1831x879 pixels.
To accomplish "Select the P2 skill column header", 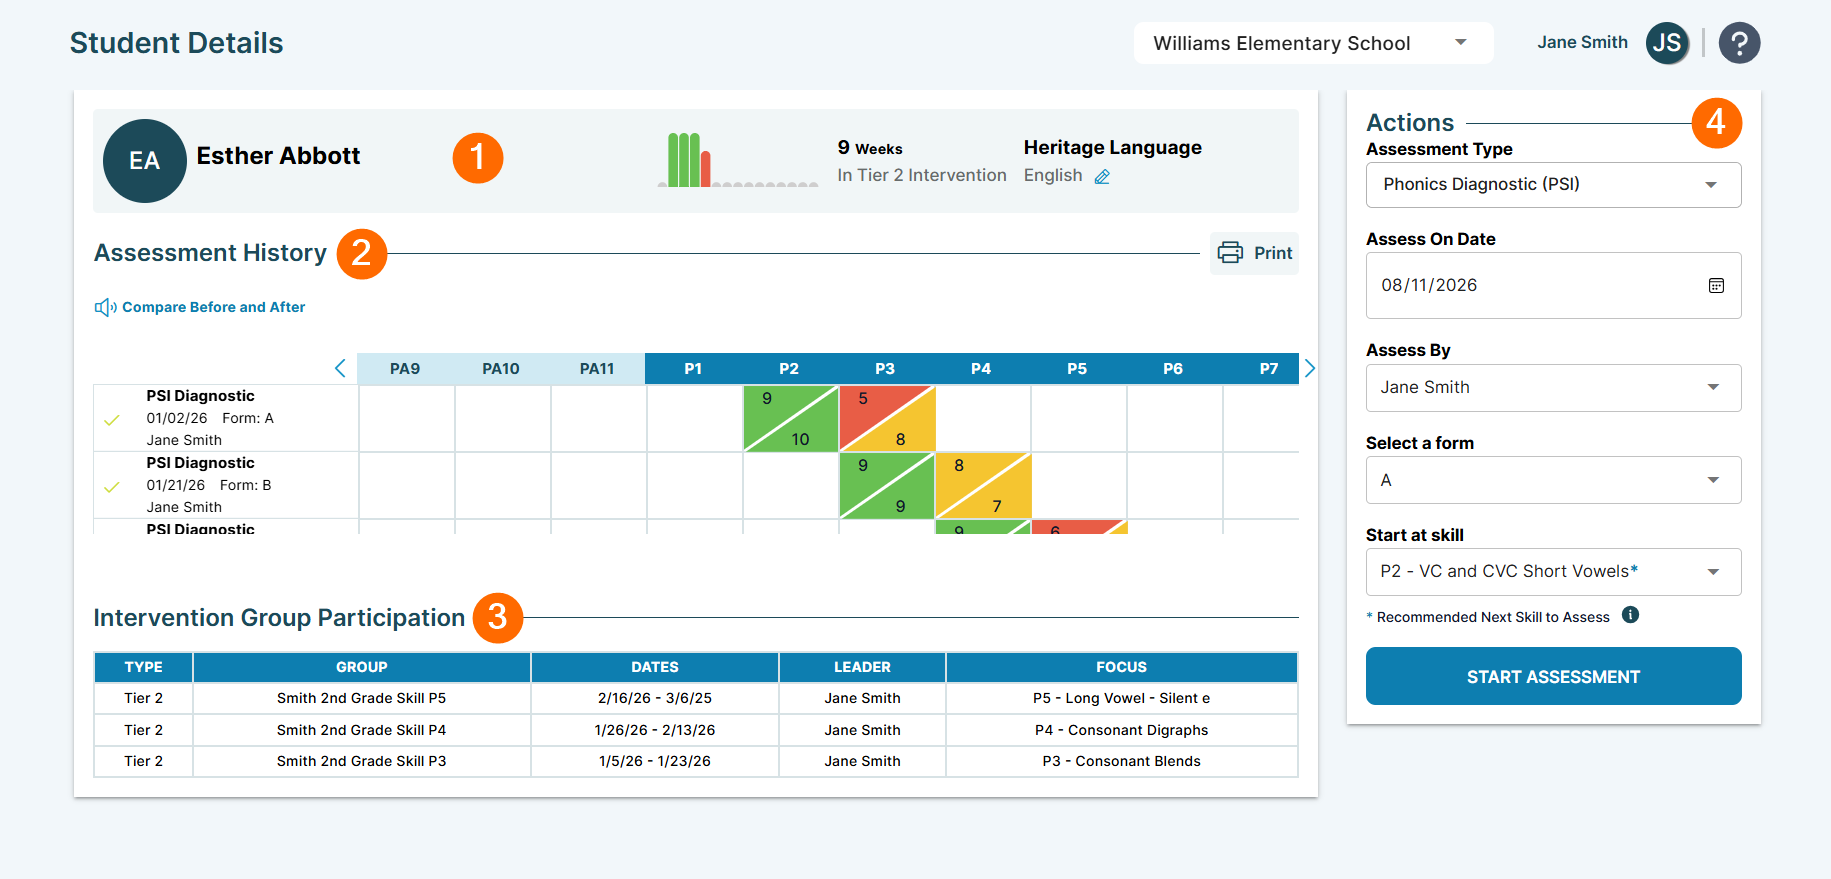I will 789,369.
